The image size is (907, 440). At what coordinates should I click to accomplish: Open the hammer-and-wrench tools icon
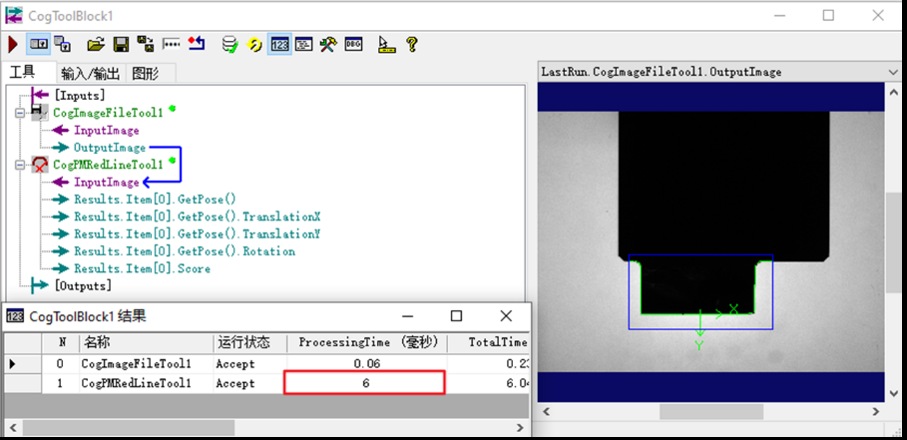329,45
